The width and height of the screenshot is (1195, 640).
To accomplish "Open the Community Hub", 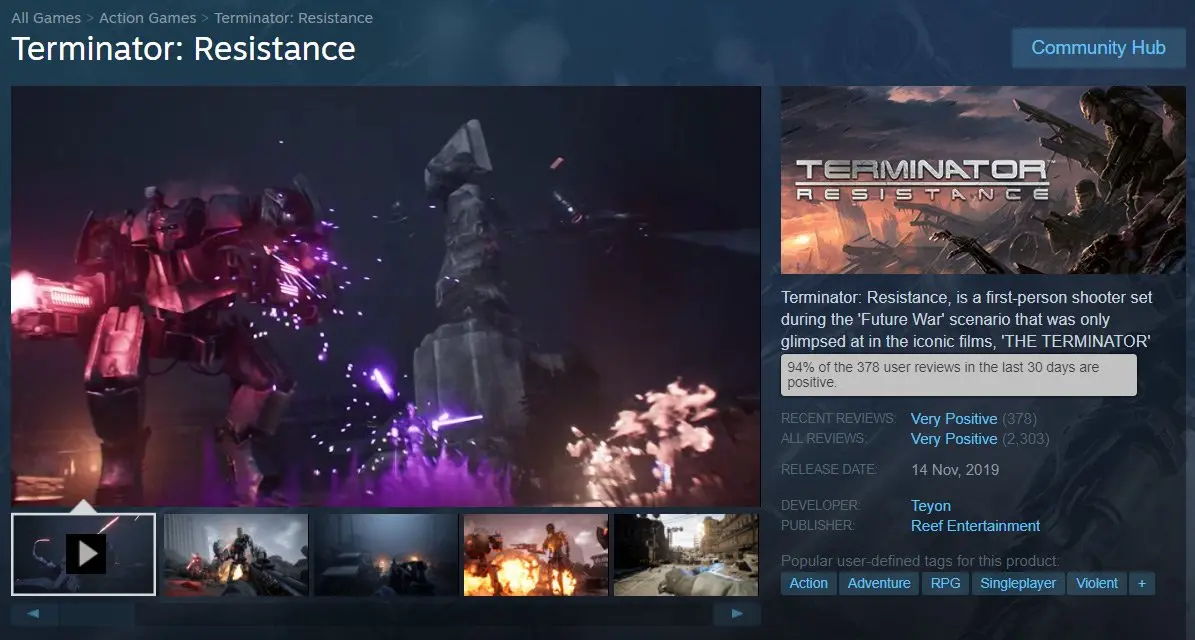I will [x=1098, y=48].
